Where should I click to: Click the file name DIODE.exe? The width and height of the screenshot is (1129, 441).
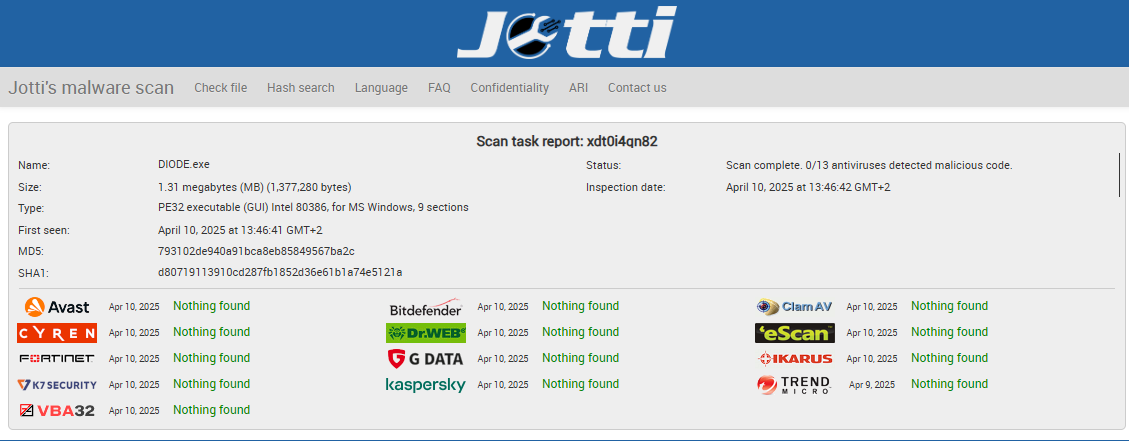[x=184, y=164]
